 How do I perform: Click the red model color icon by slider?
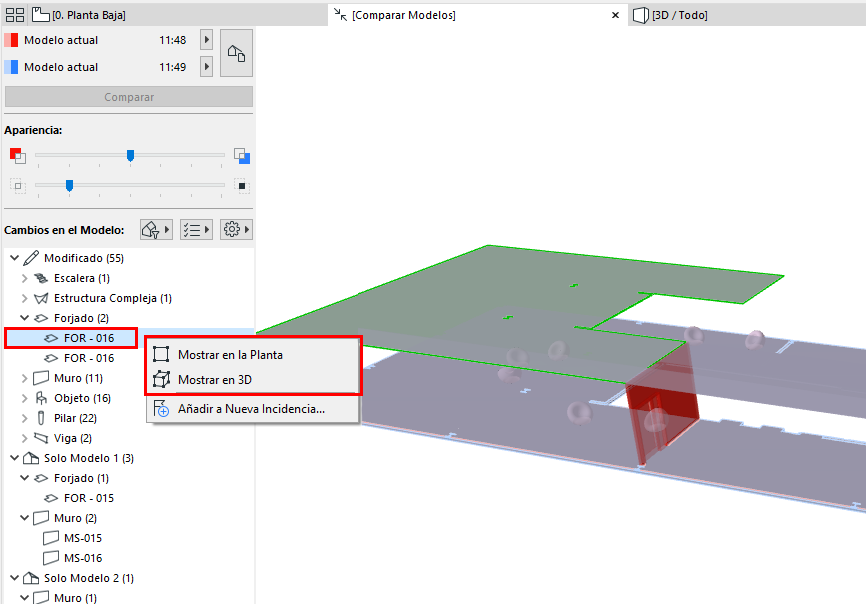[x=18, y=156]
